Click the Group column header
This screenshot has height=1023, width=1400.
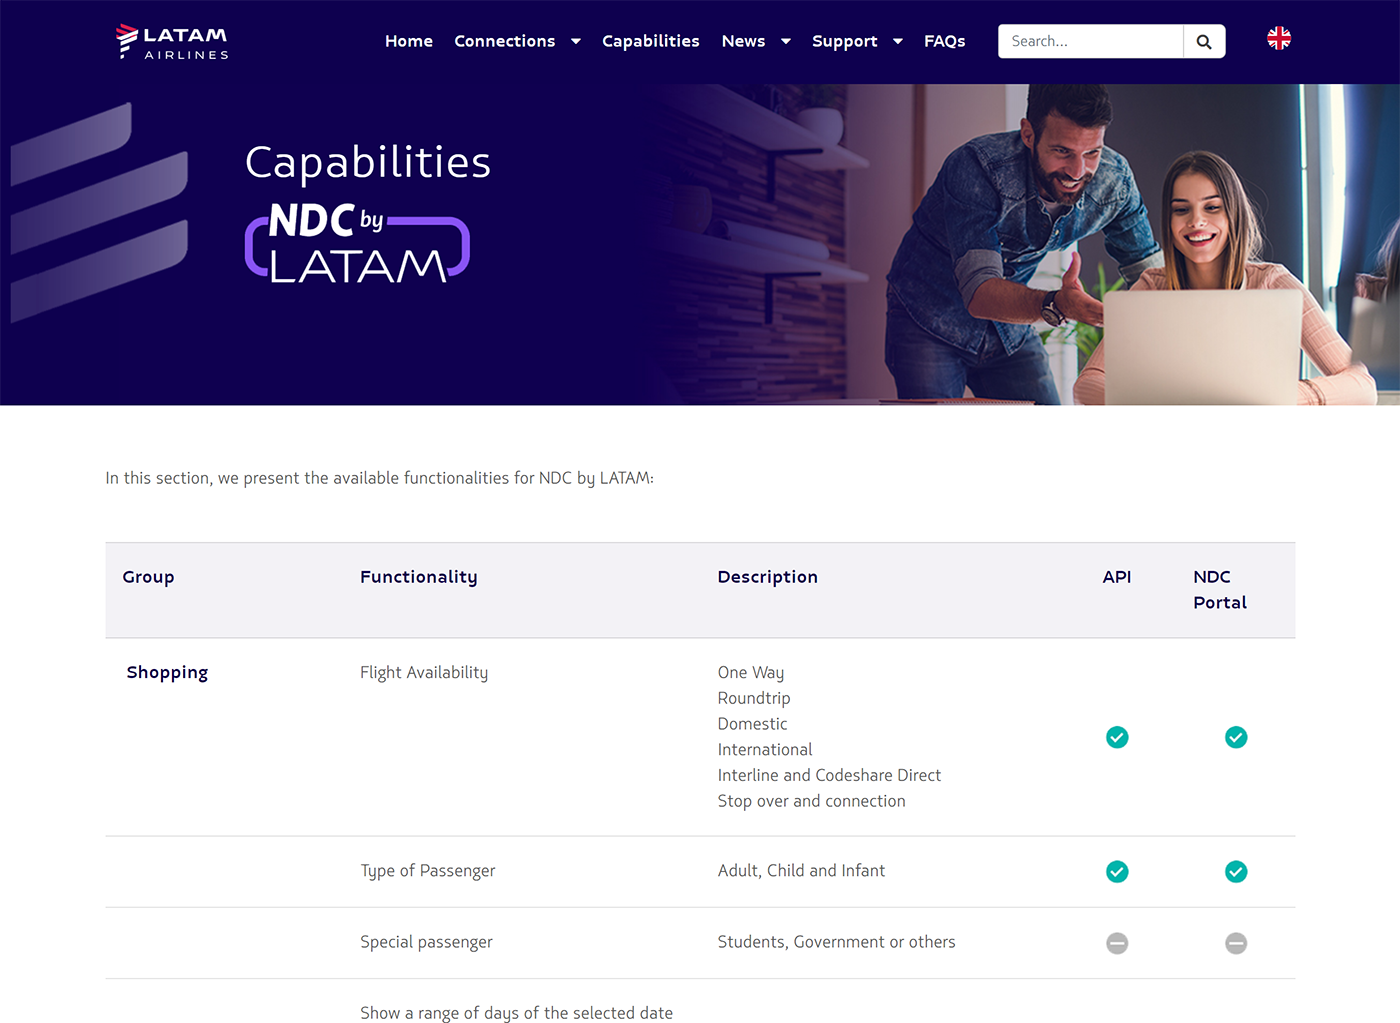[x=148, y=577]
